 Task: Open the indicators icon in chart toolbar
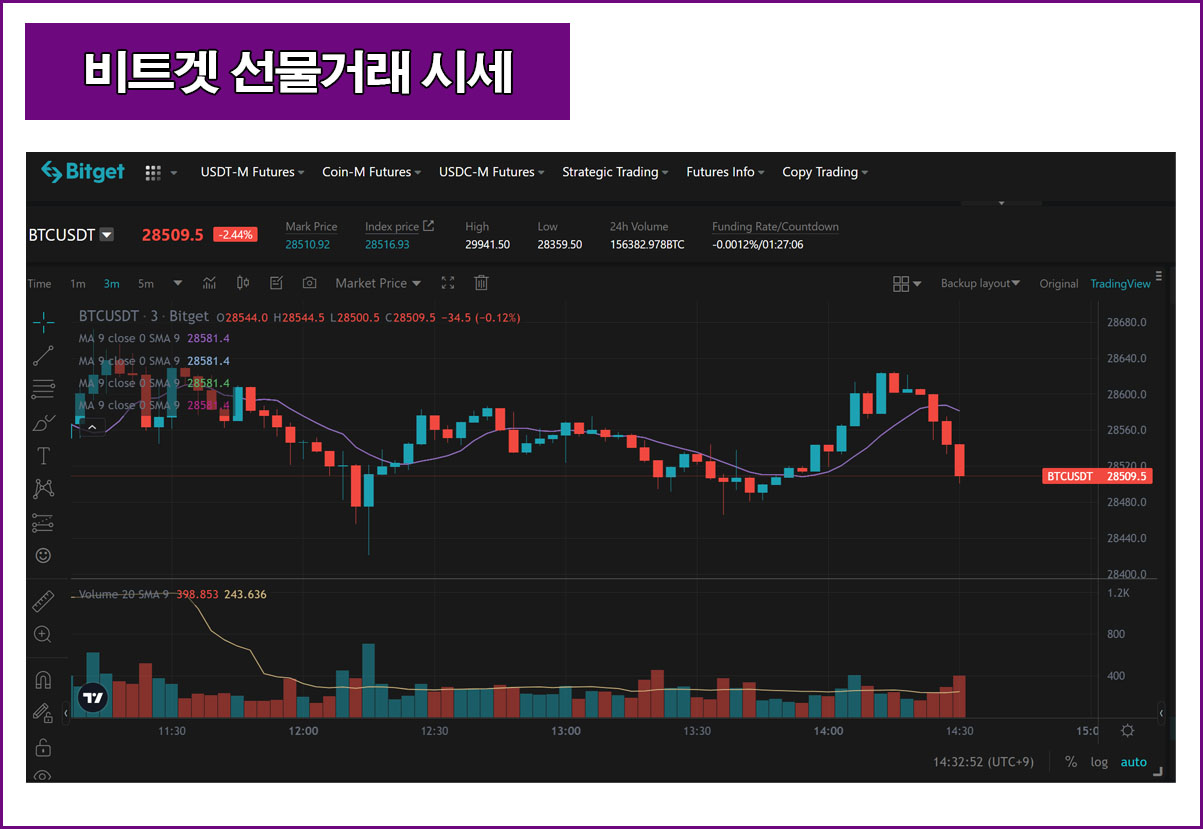pos(210,283)
